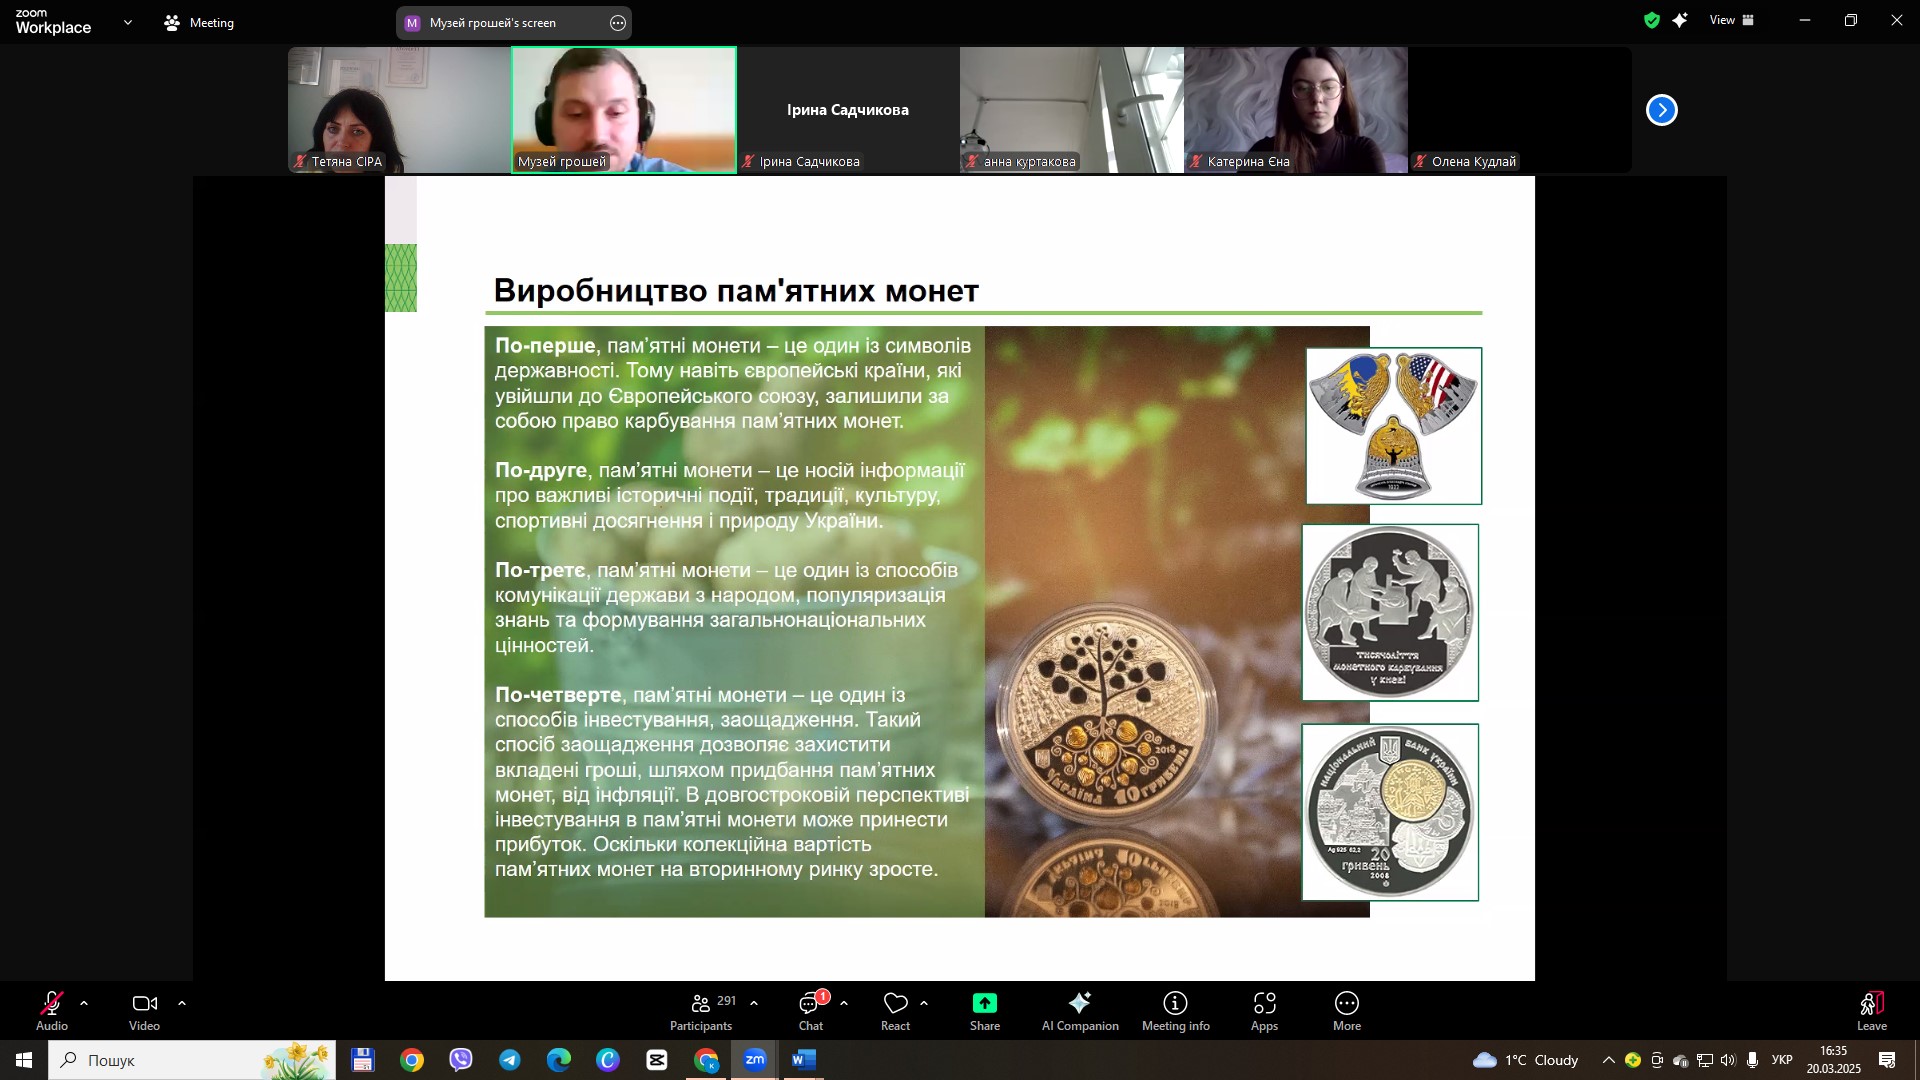Viewport: 1920px width, 1080px height.
Task: Click the green Share screen button
Action: (x=985, y=1011)
